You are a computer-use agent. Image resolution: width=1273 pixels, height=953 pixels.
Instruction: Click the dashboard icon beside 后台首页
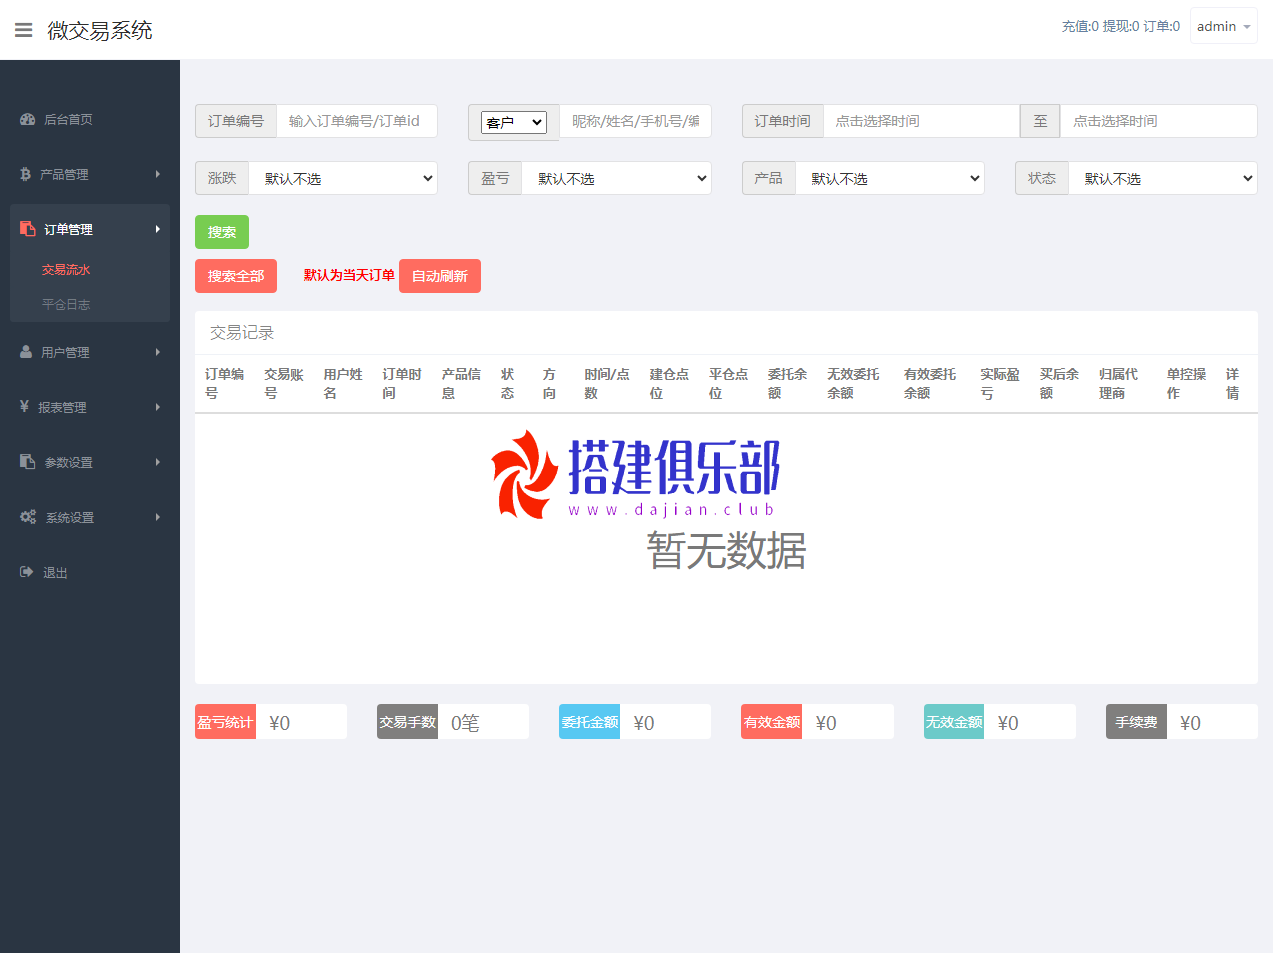pyautogui.click(x=28, y=119)
